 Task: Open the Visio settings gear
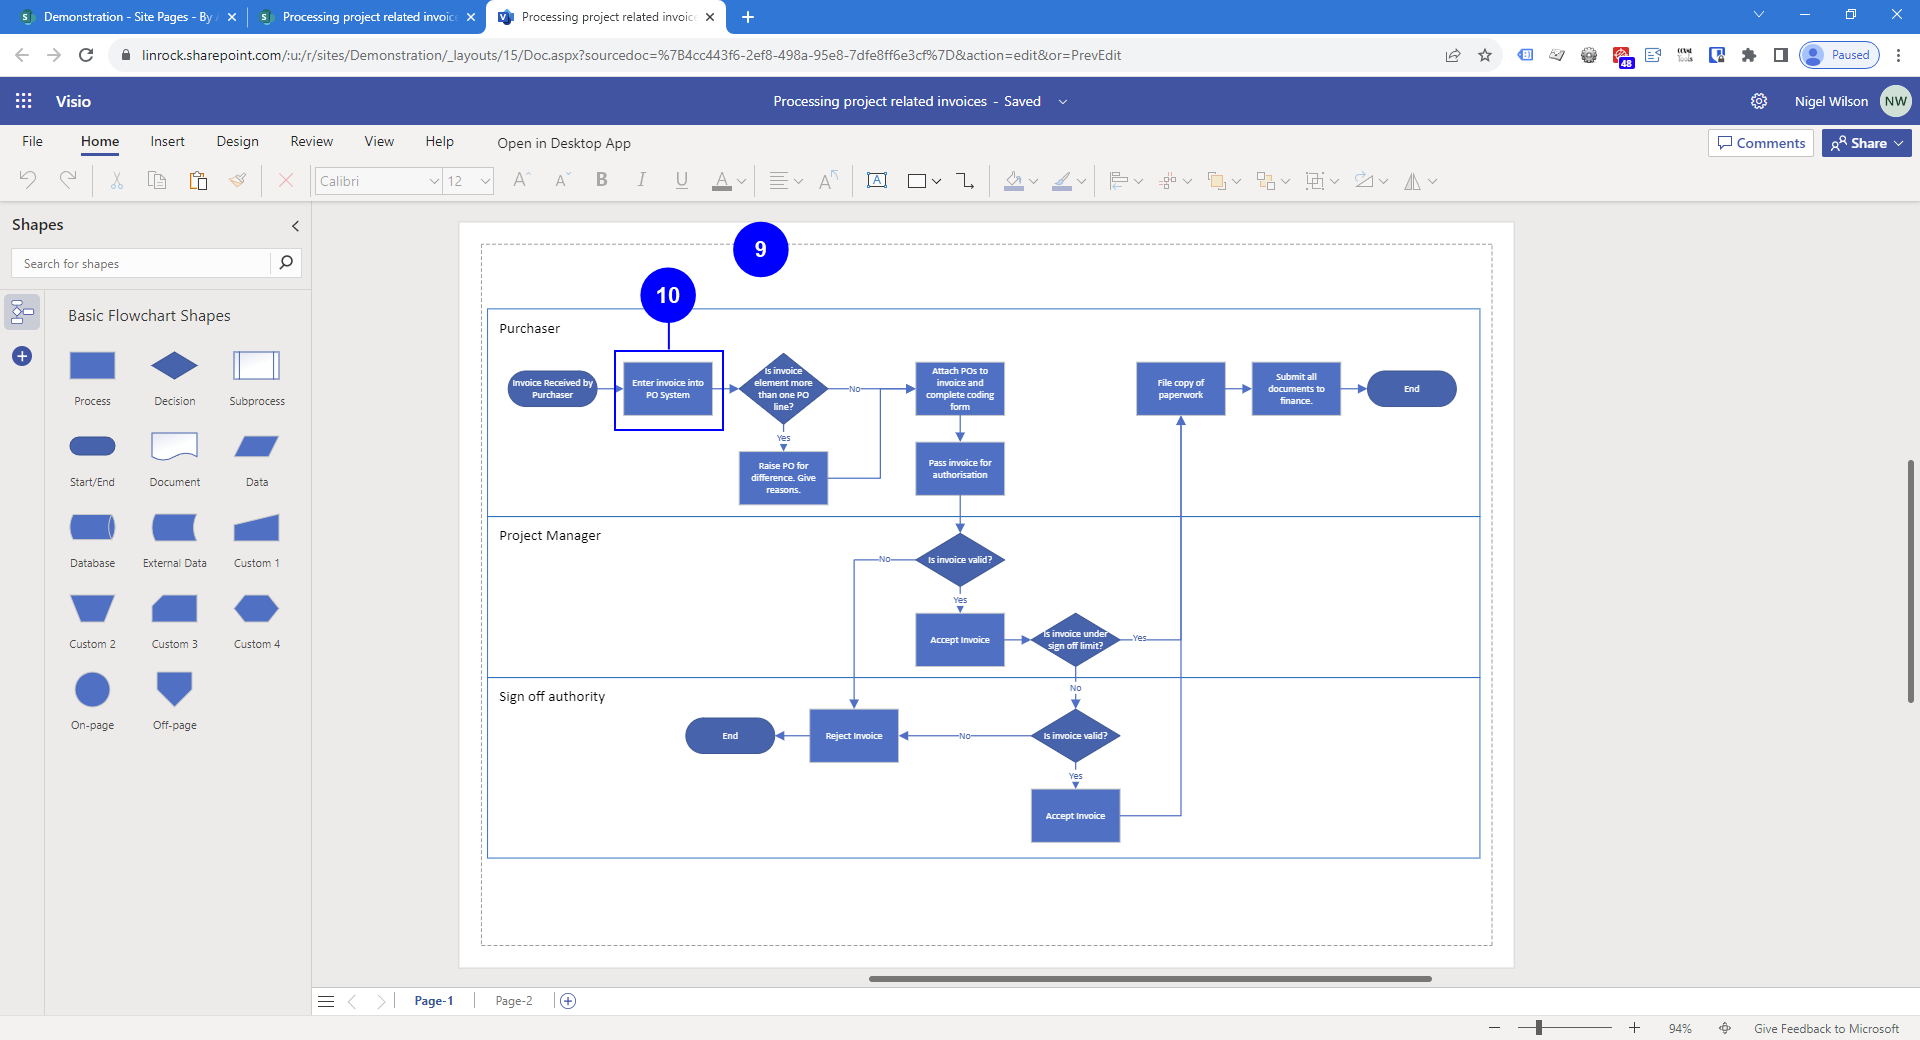pos(1759,101)
